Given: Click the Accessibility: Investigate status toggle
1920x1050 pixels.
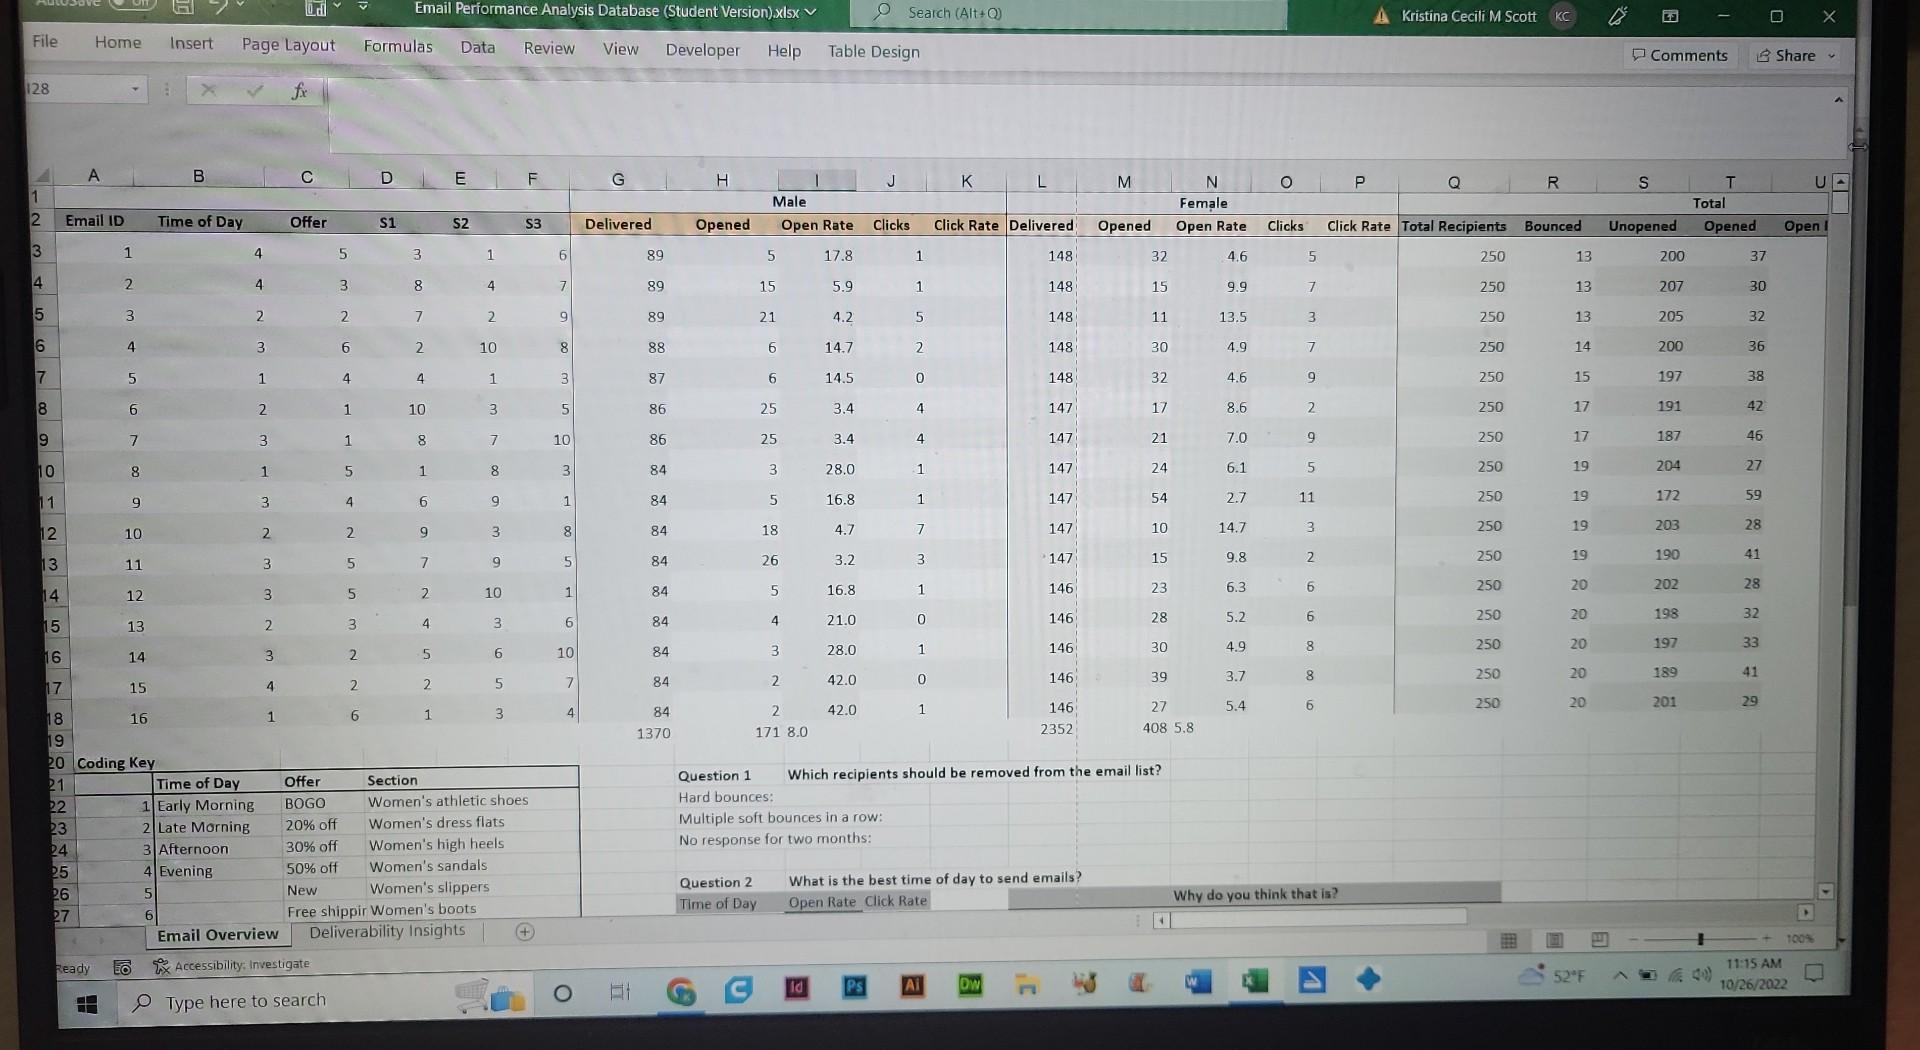Looking at the screenshot, I should coord(230,964).
